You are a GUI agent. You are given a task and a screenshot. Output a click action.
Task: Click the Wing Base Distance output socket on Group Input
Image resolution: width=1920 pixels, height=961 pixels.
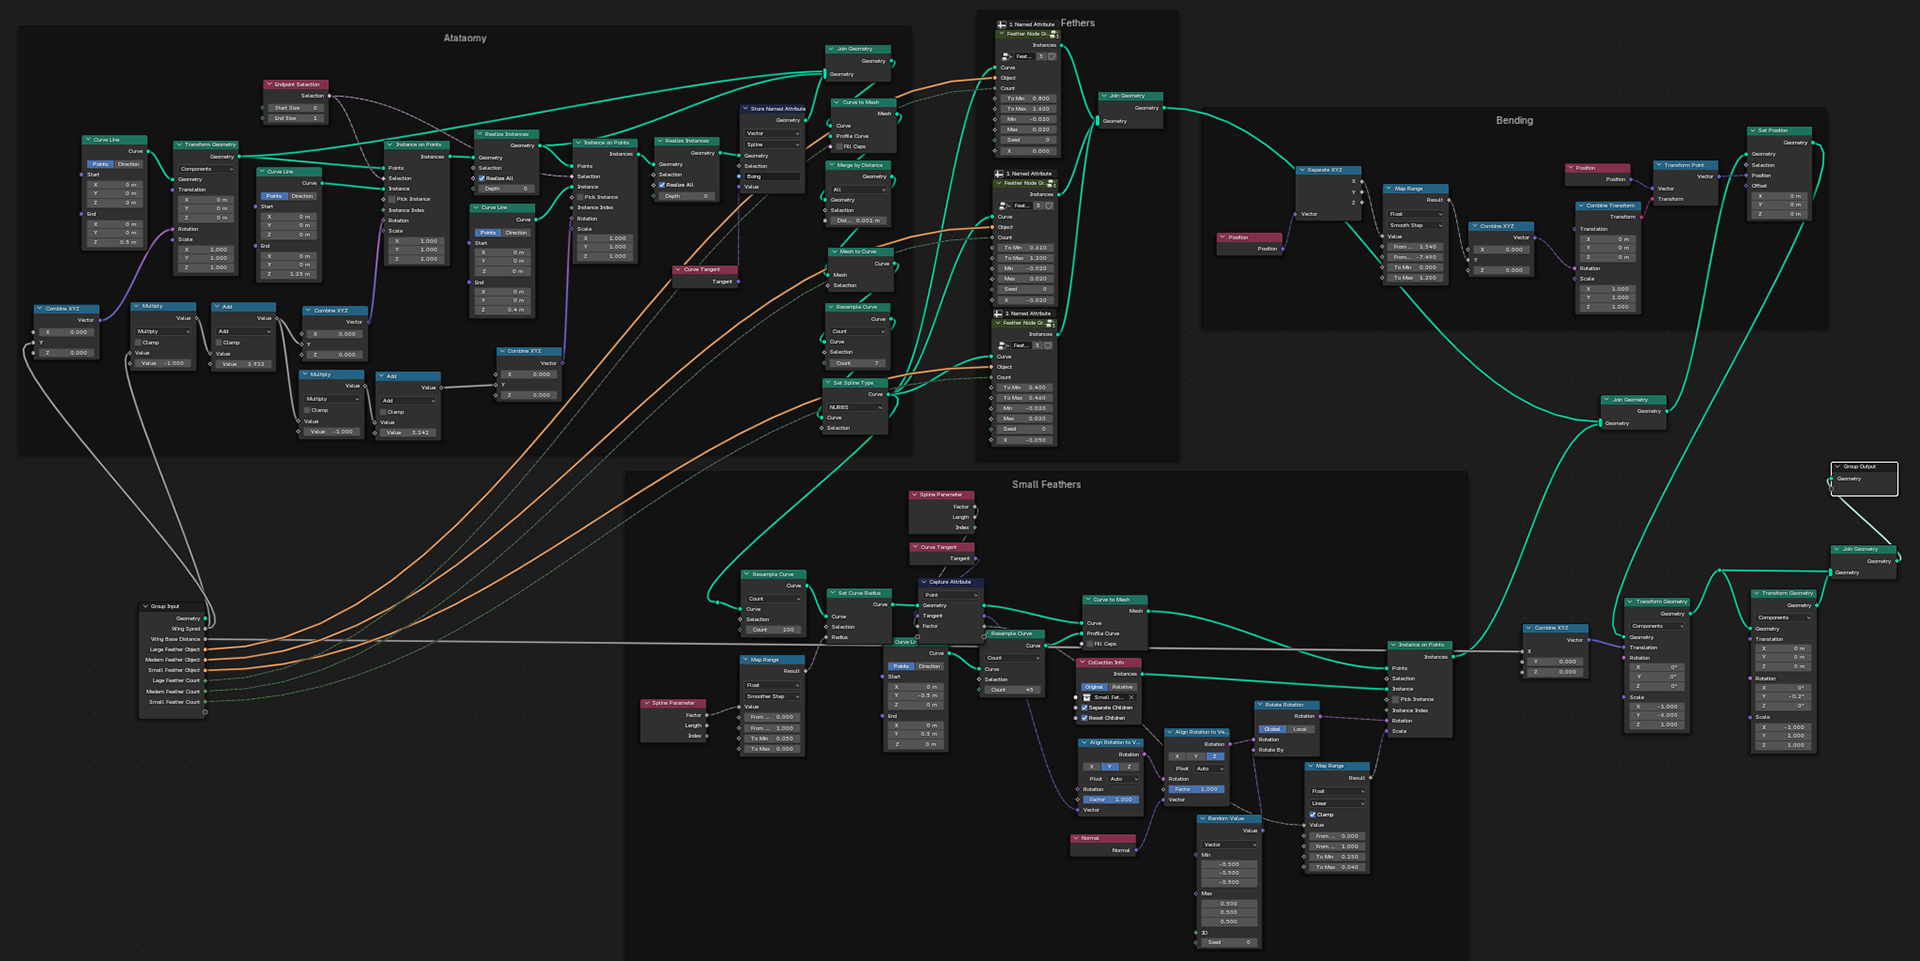(x=205, y=639)
